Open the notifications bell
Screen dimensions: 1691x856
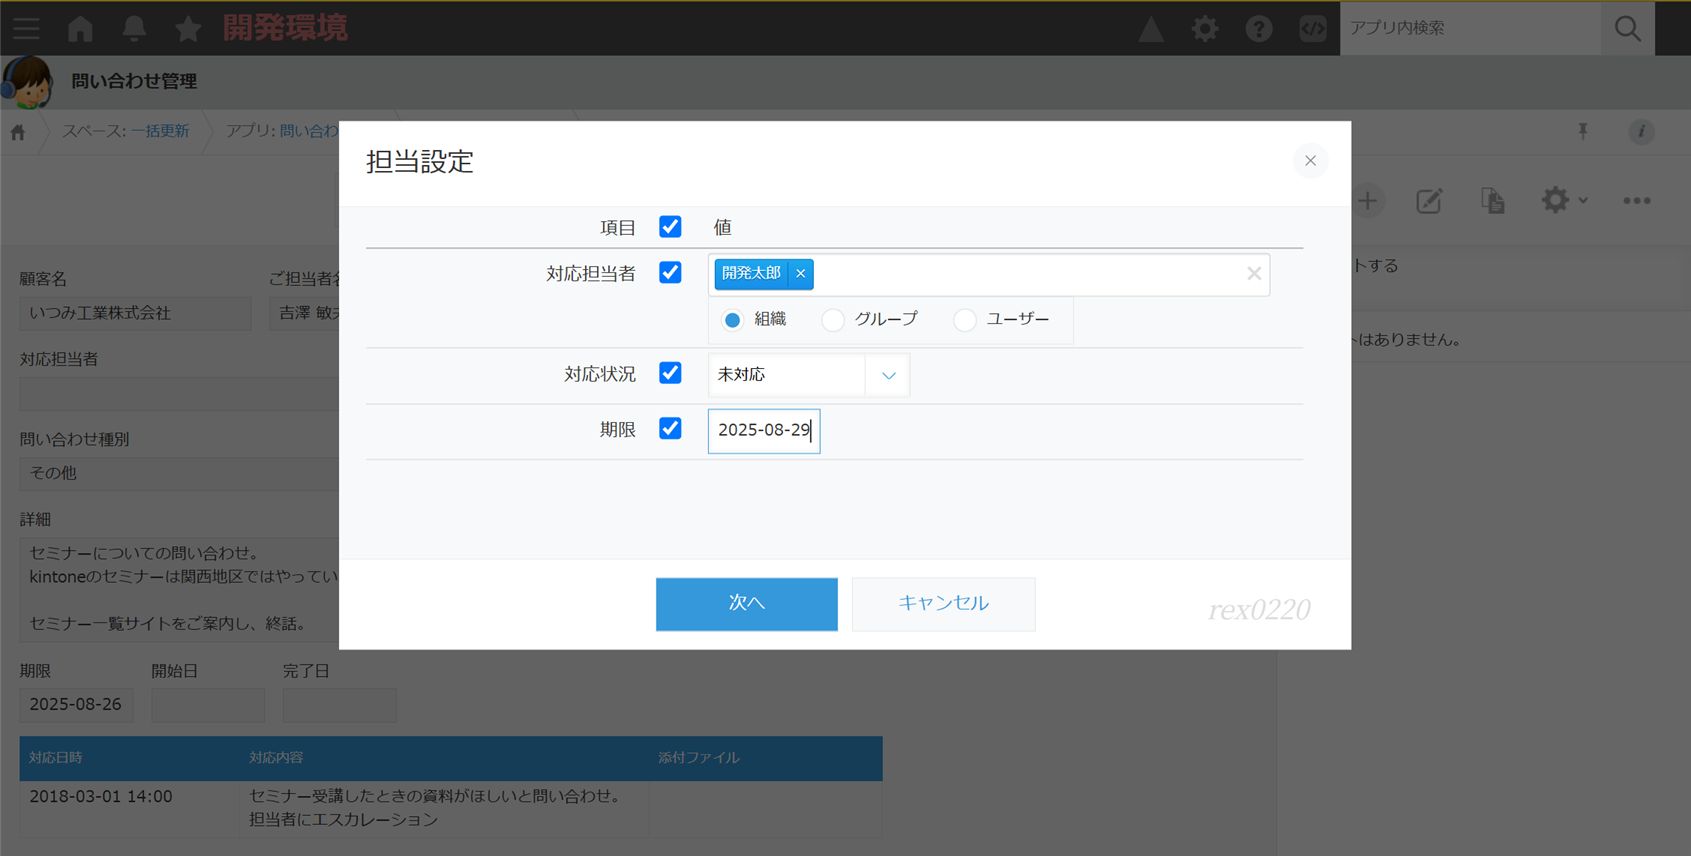(134, 28)
